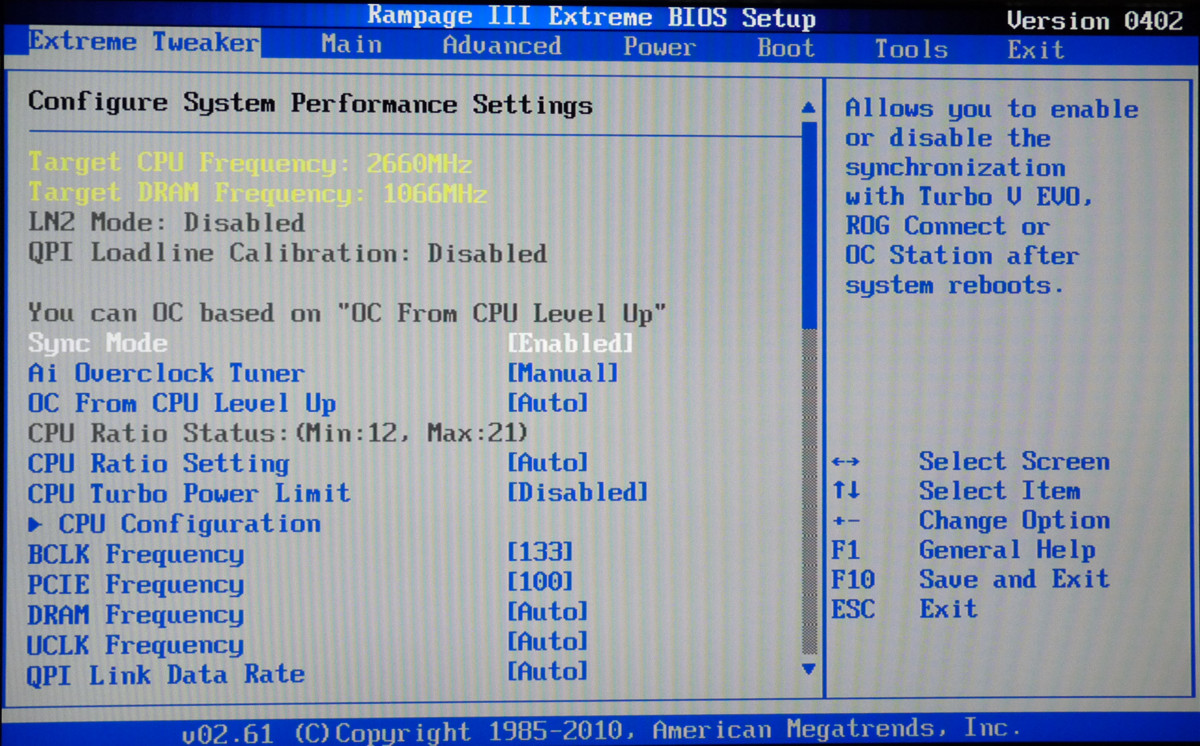1200x746 pixels.
Task: Click the left-right arrows Select Screen icon
Action: click(846, 462)
